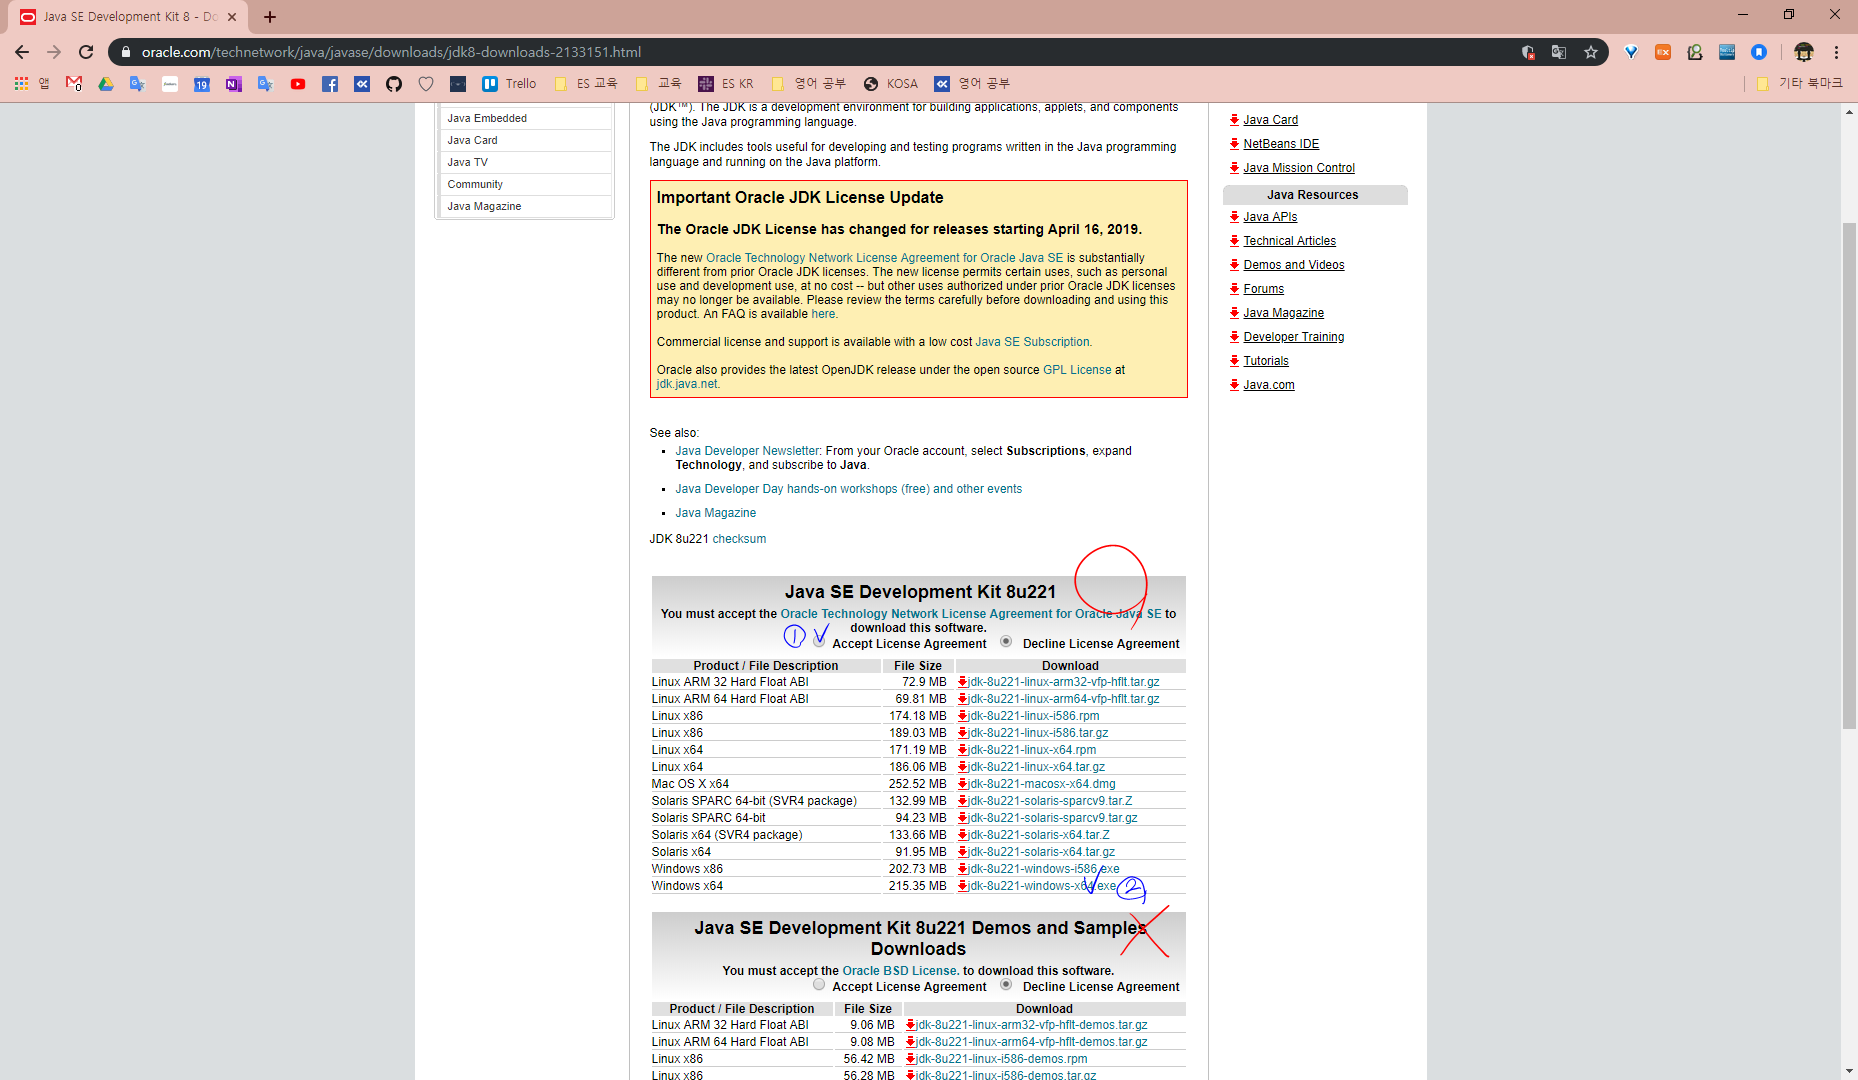Open the Google Drive bookmark
This screenshot has width=1858, height=1080.
(x=106, y=84)
